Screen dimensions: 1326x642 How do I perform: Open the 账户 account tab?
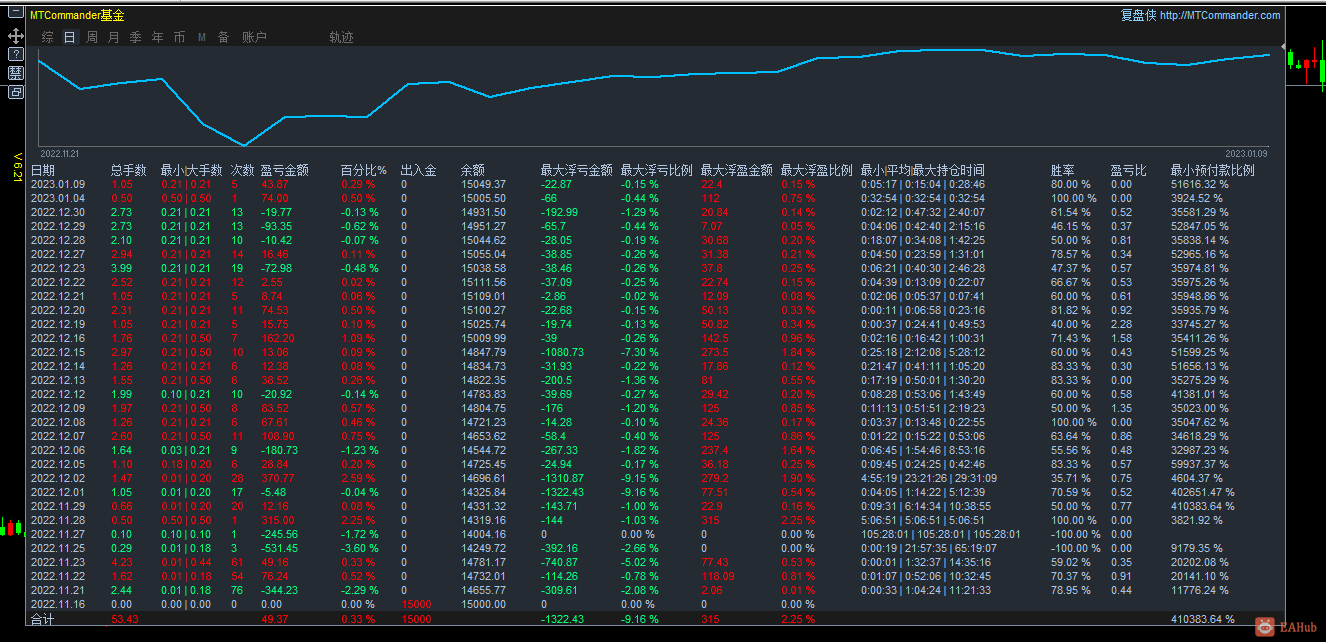pyautogui.click(x=254, y=37)
